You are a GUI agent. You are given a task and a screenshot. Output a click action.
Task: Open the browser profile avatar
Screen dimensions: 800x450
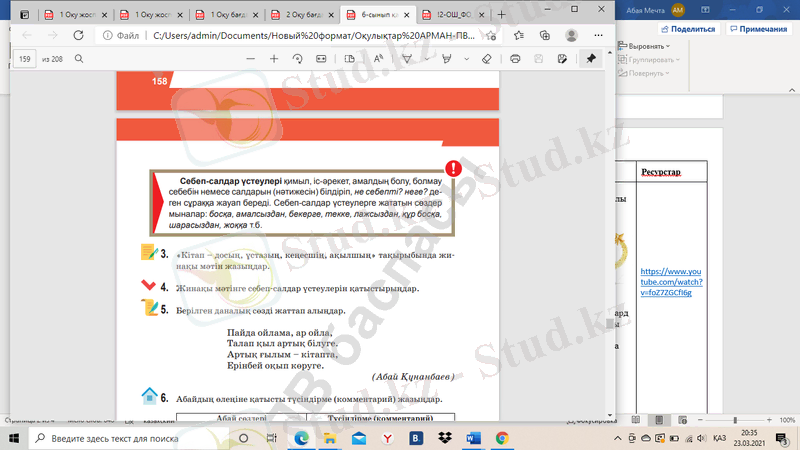(571, 34)
